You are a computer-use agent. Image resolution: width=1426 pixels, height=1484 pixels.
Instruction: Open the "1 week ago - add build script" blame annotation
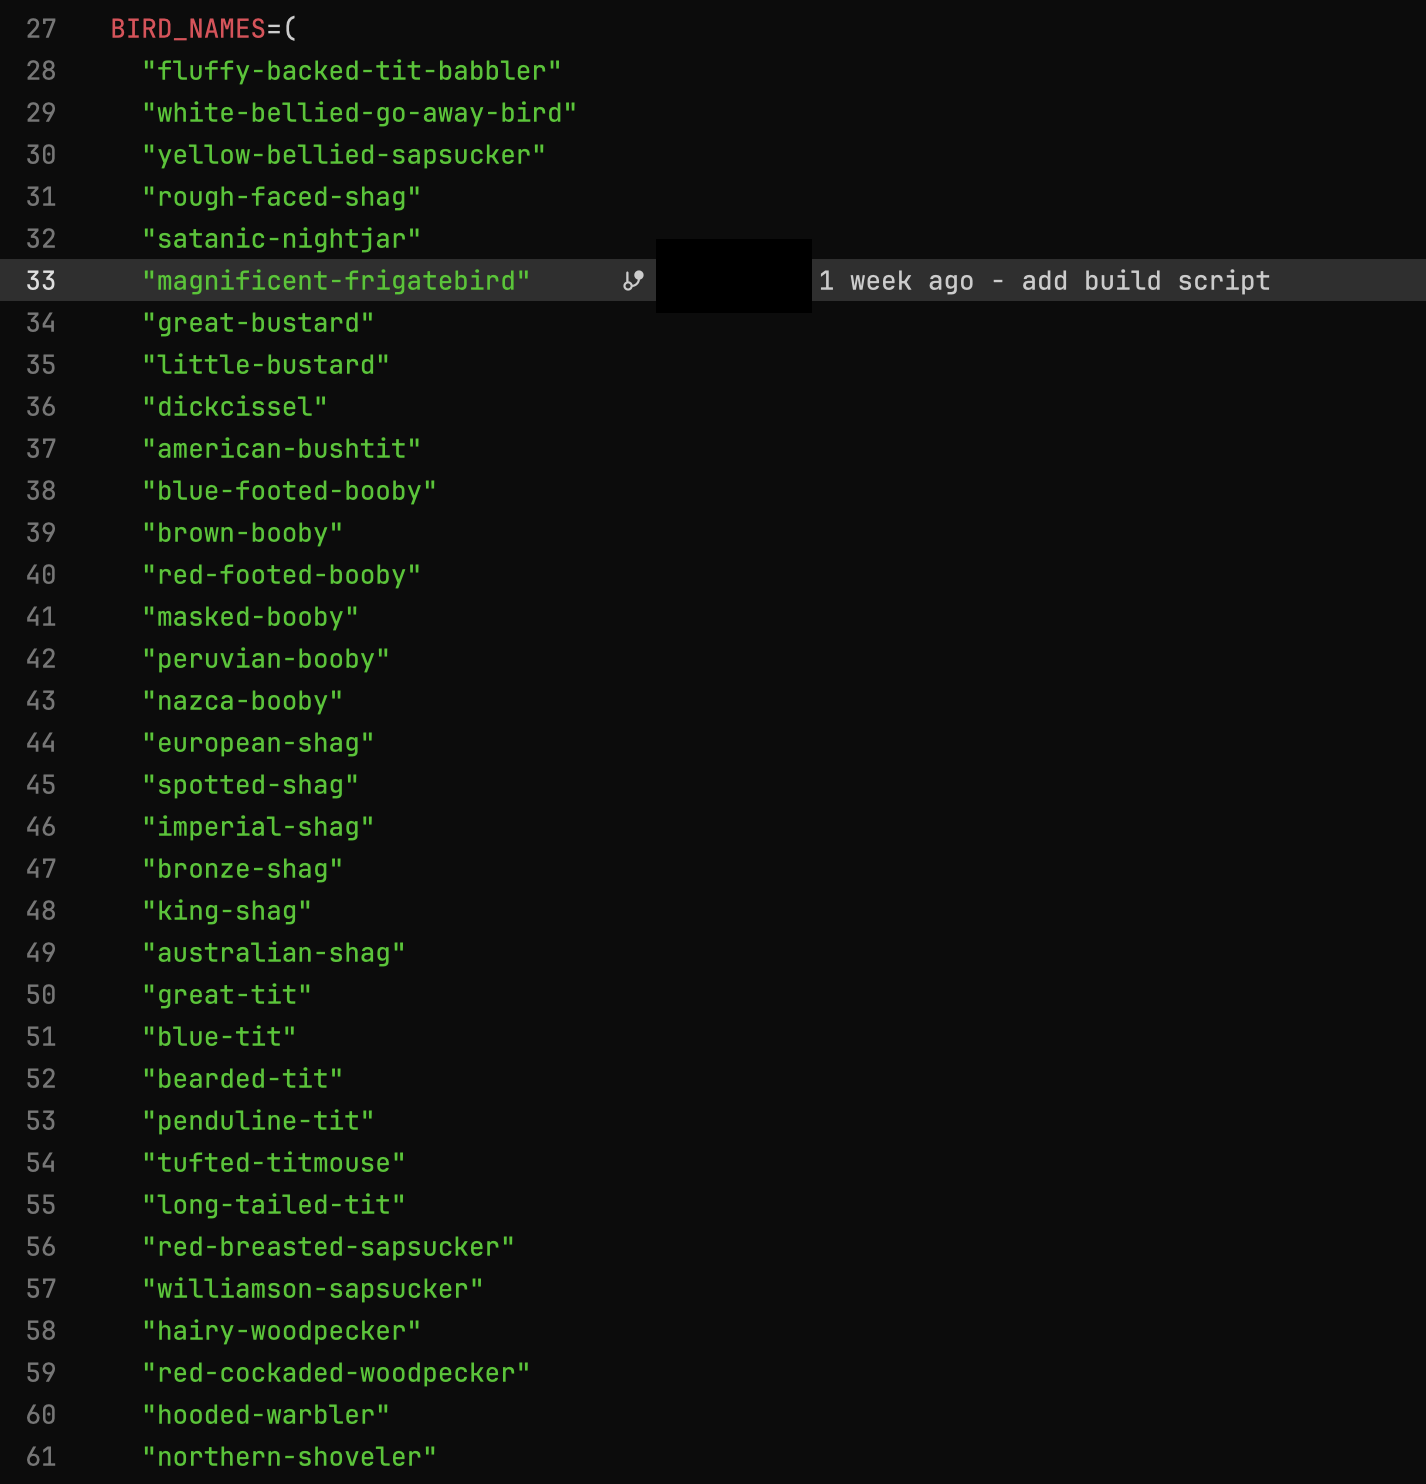1044,281
